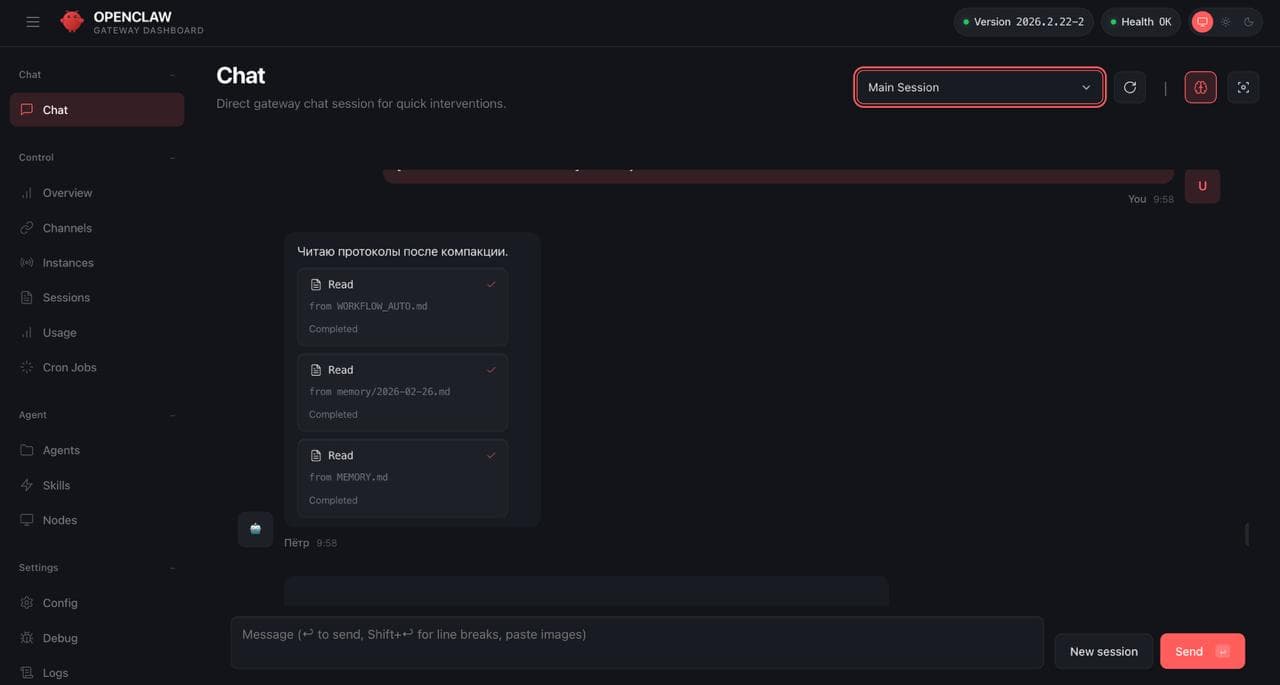The width and height of the screenshot is (1280, 685).
Task: Refresh the current chat session
Action: click(1129, 87)
